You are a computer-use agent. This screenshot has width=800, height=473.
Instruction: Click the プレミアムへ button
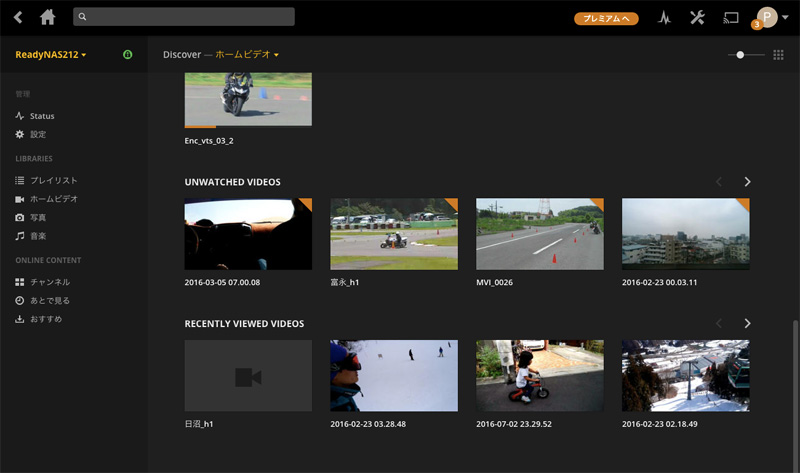coord(606,18)
